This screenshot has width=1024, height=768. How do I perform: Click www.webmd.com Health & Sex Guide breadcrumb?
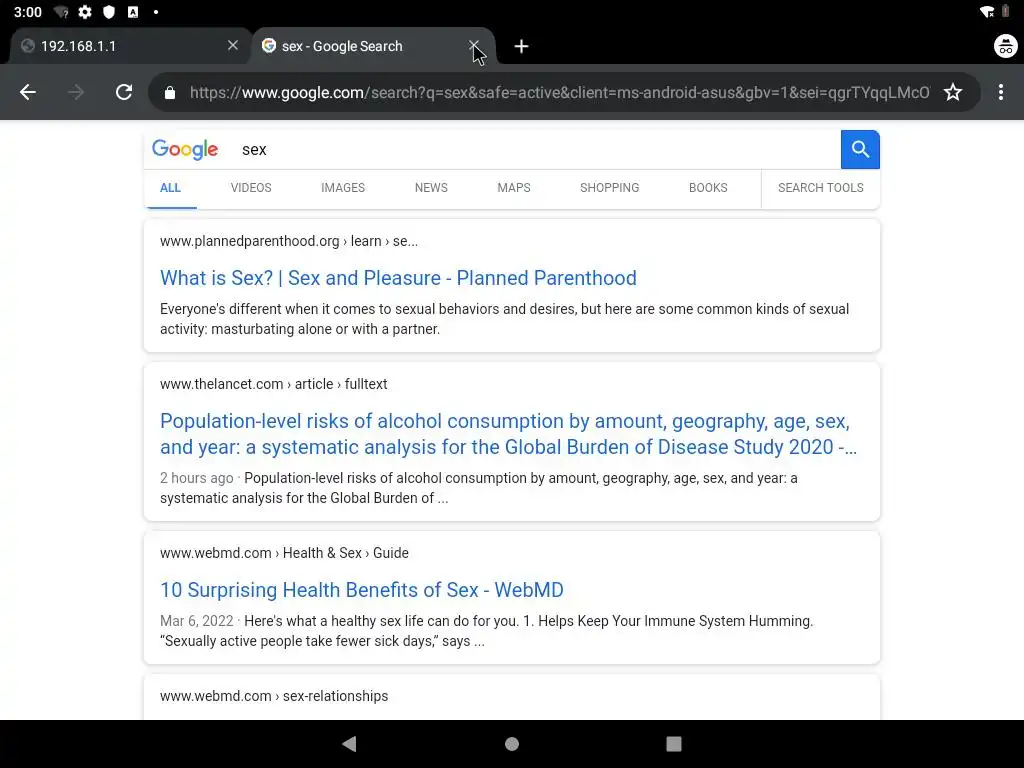coord(284,553)
